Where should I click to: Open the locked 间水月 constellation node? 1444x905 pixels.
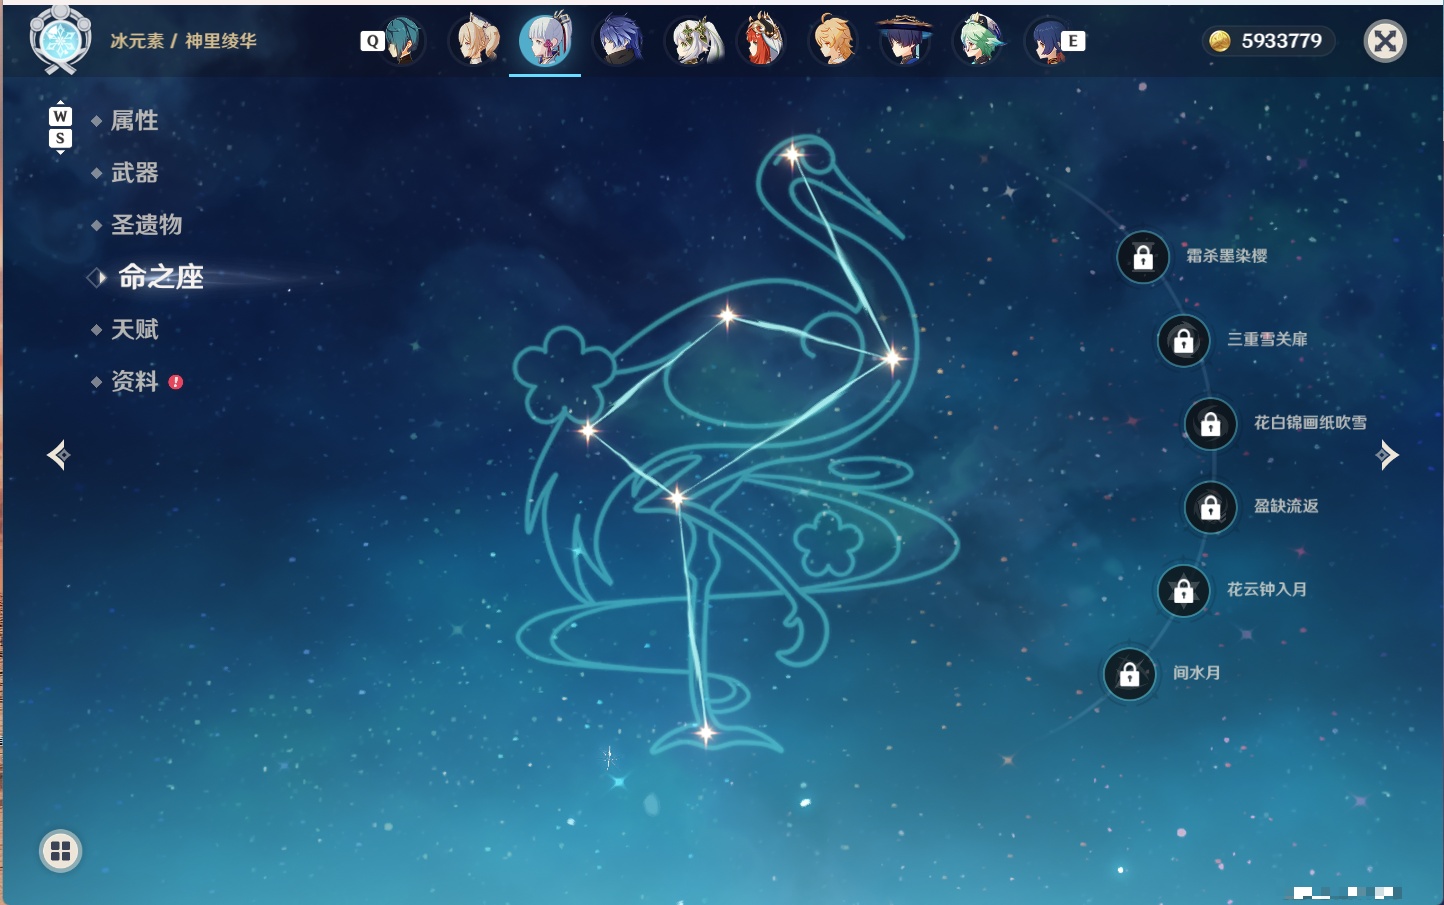pyautogui.click(x=1130, y=674)
